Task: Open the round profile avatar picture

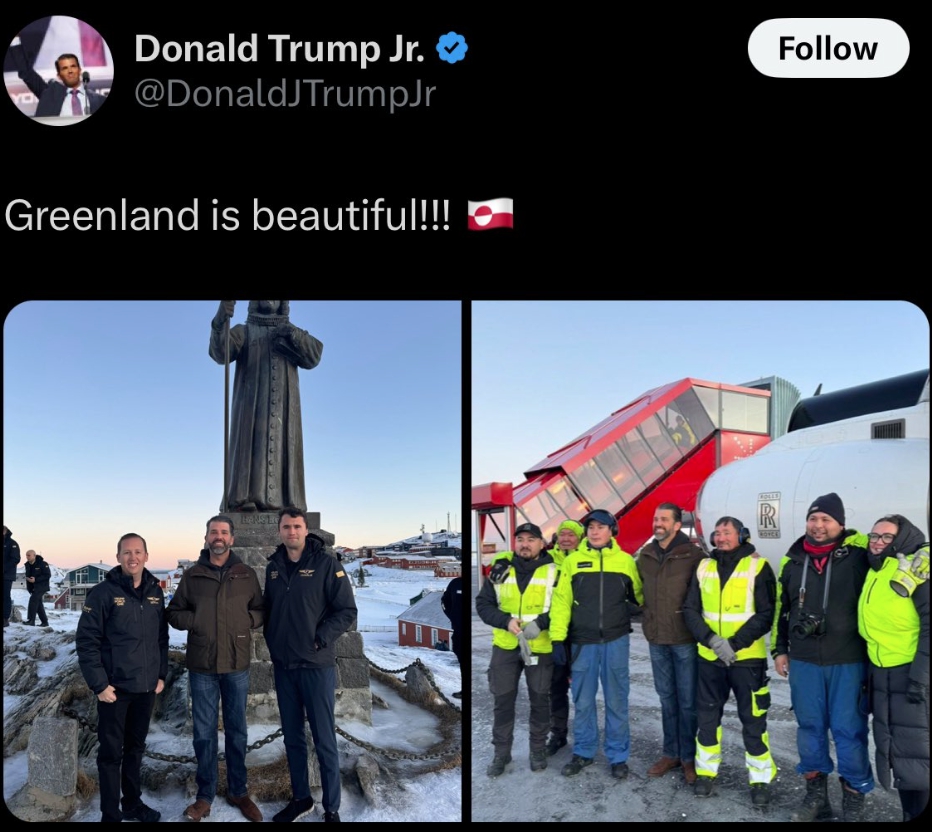Action: (58, 71)
